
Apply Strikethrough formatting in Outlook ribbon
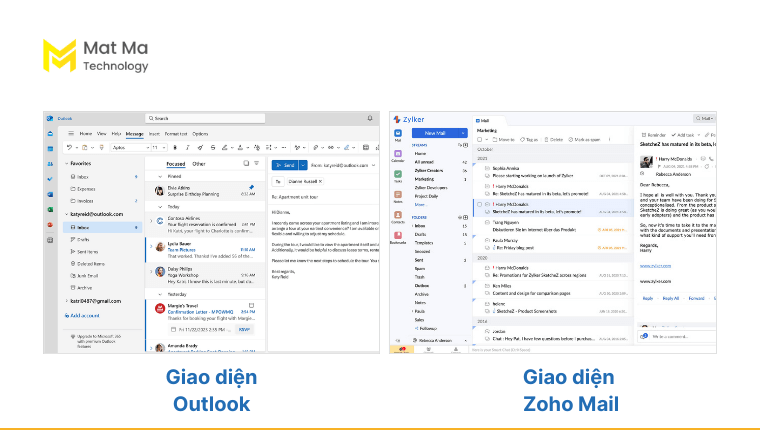[213, 147]
